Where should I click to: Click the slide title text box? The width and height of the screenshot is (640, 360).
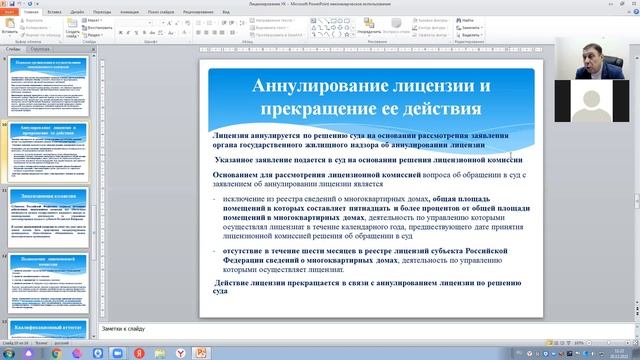(x=371, y=97)
